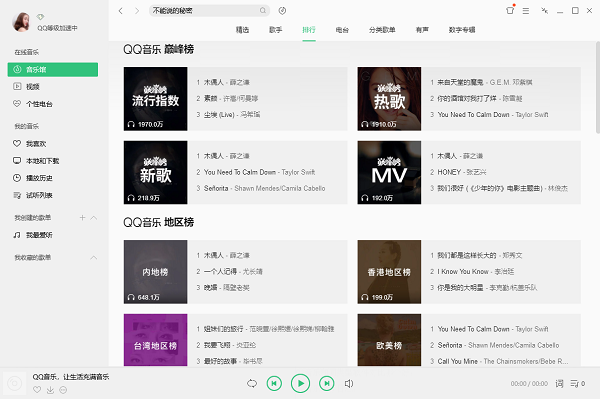Click song 尘埃 (Live) in 流行指数
The height and width of the screenshot is (399, 600).
tap(219, 115)
